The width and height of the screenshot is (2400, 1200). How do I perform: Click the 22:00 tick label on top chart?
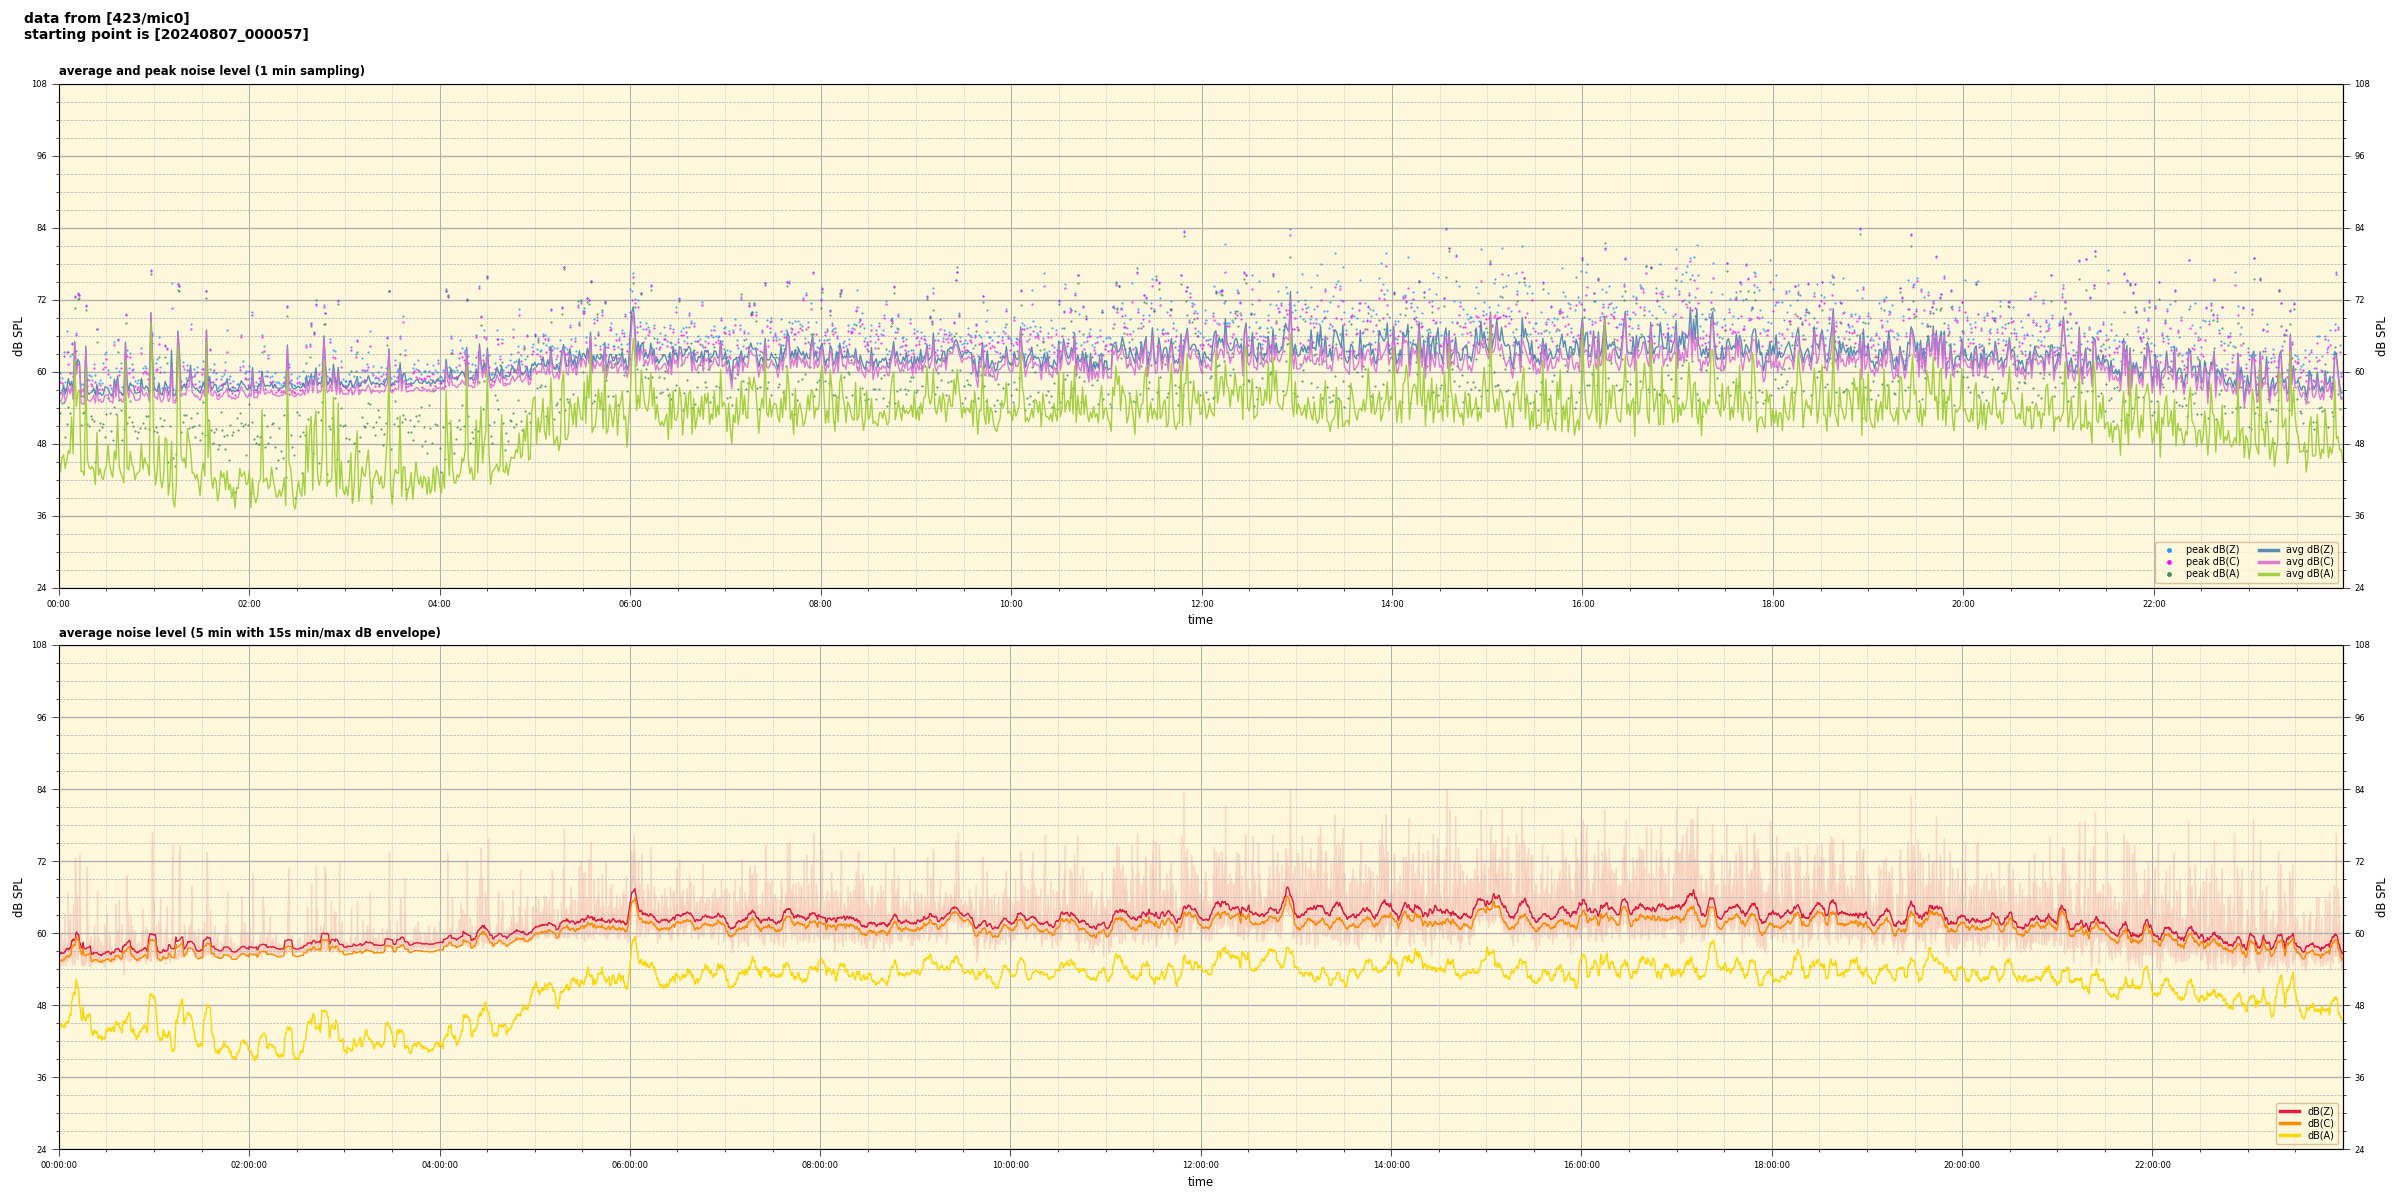click(2153, 604)
